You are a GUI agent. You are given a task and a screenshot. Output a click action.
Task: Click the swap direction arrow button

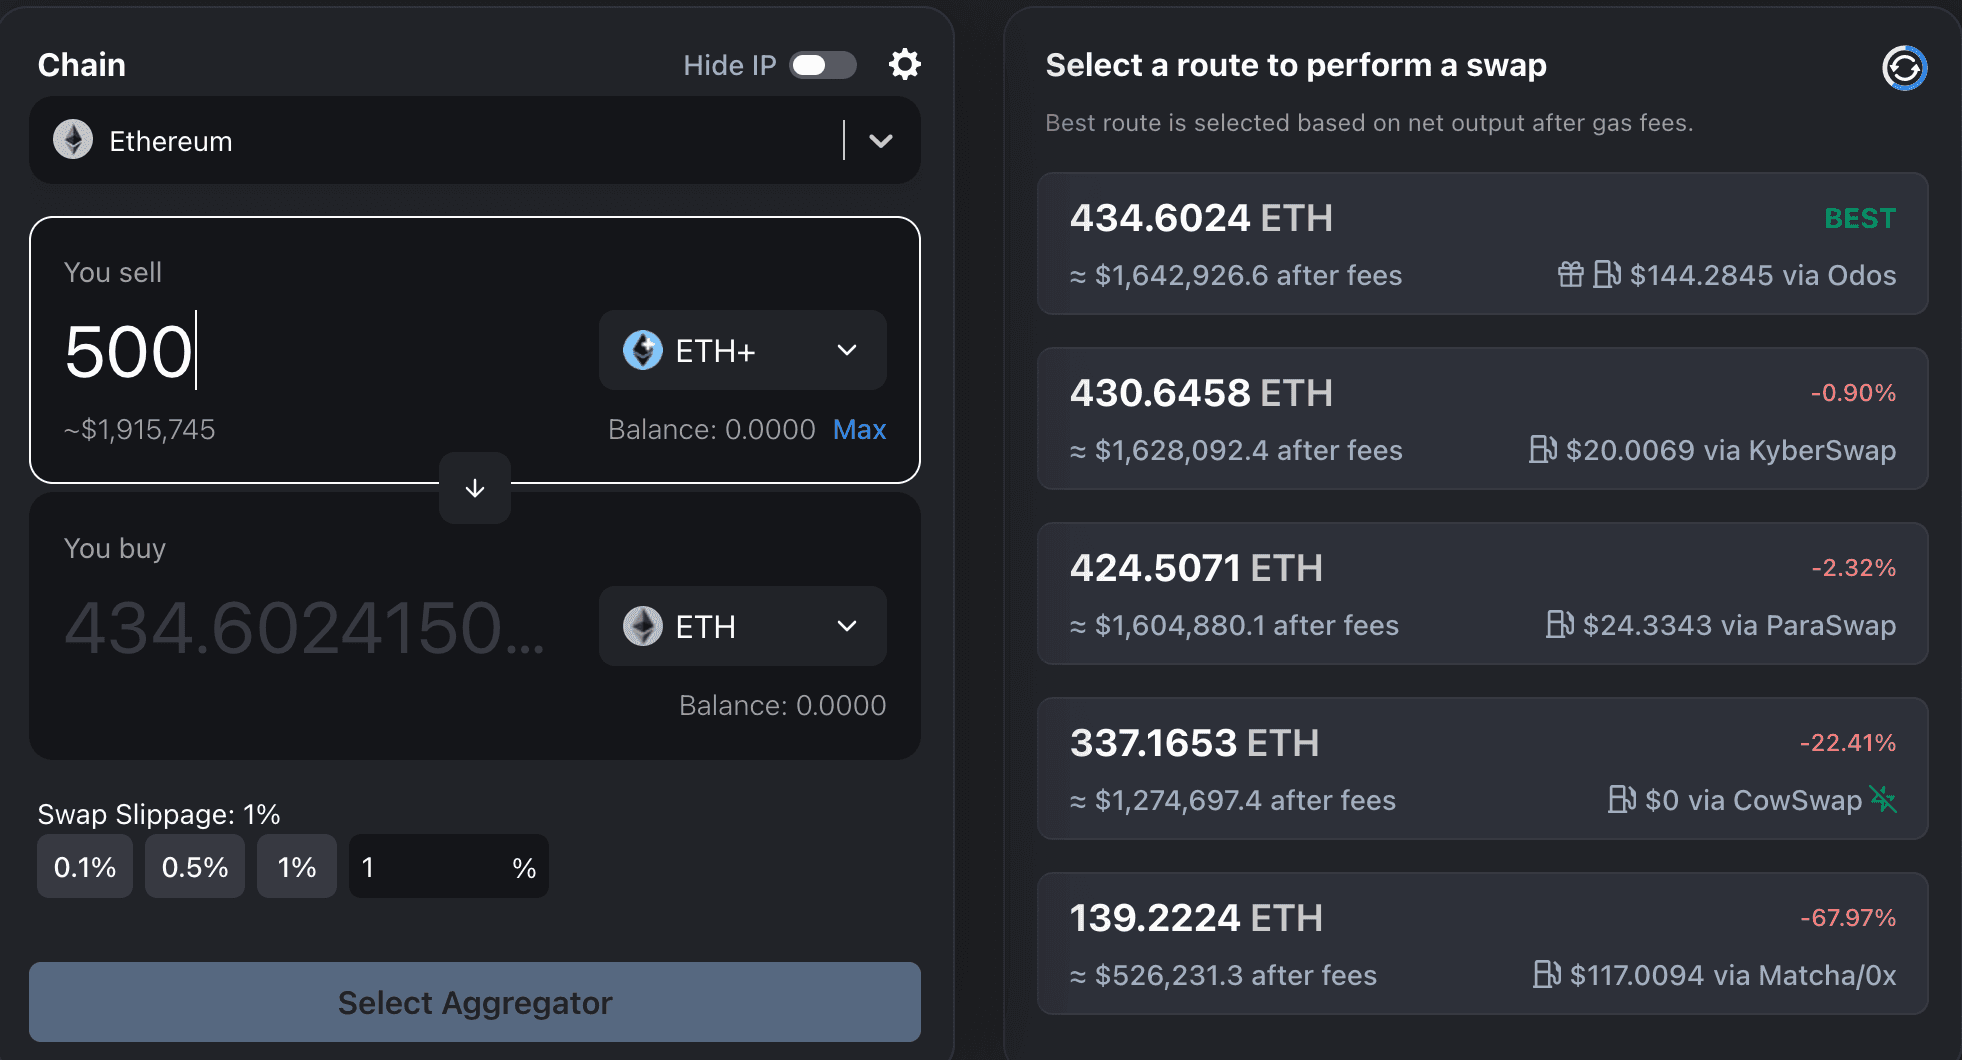(475, 488)
